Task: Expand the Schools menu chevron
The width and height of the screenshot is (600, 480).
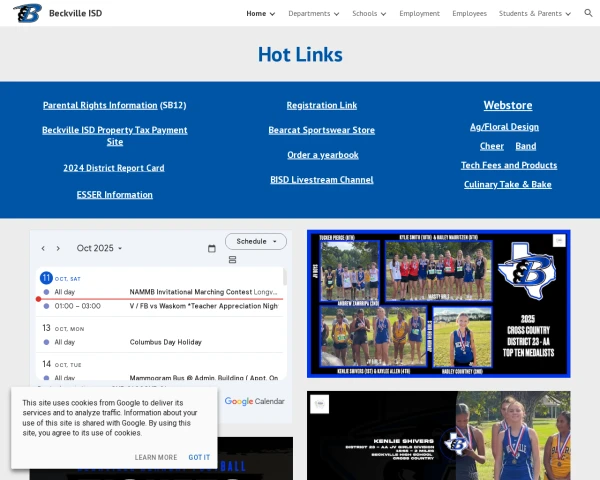Action: point(383,14)
